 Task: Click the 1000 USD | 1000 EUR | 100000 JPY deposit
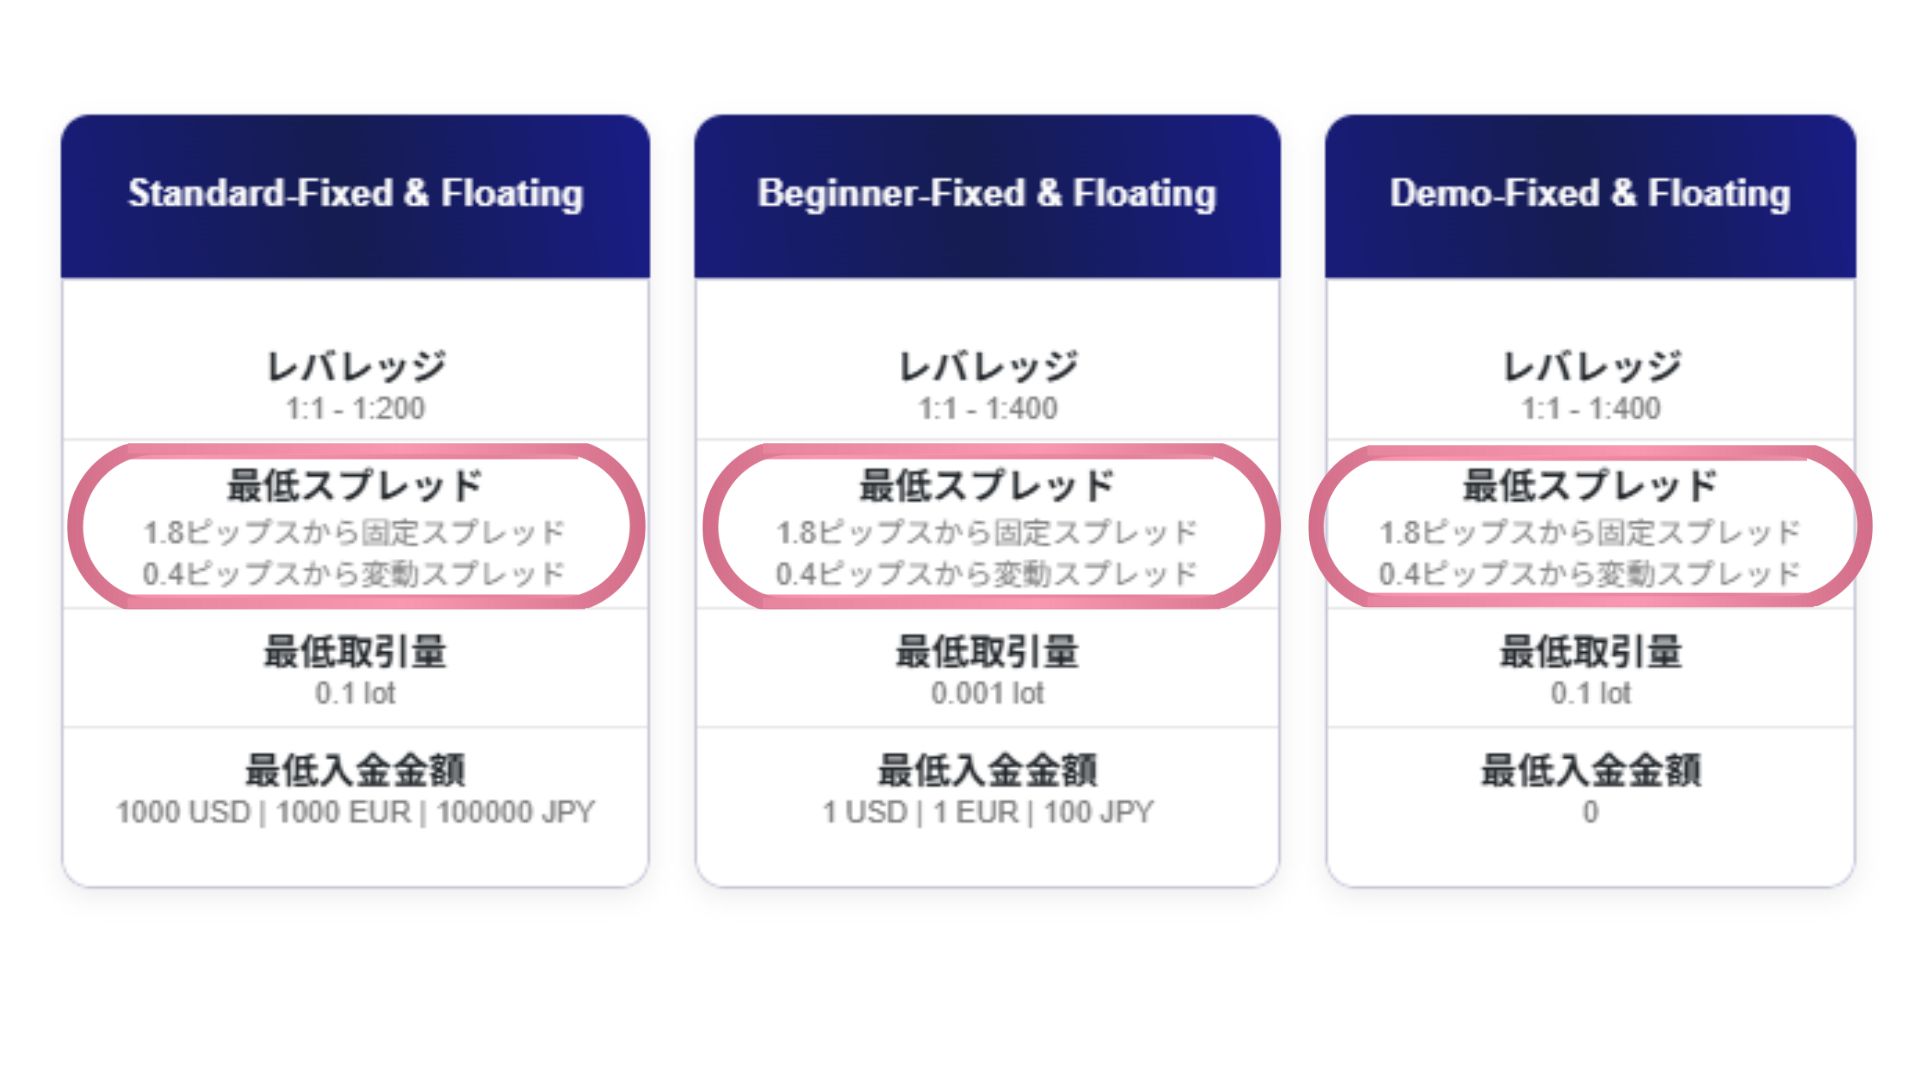355,812
